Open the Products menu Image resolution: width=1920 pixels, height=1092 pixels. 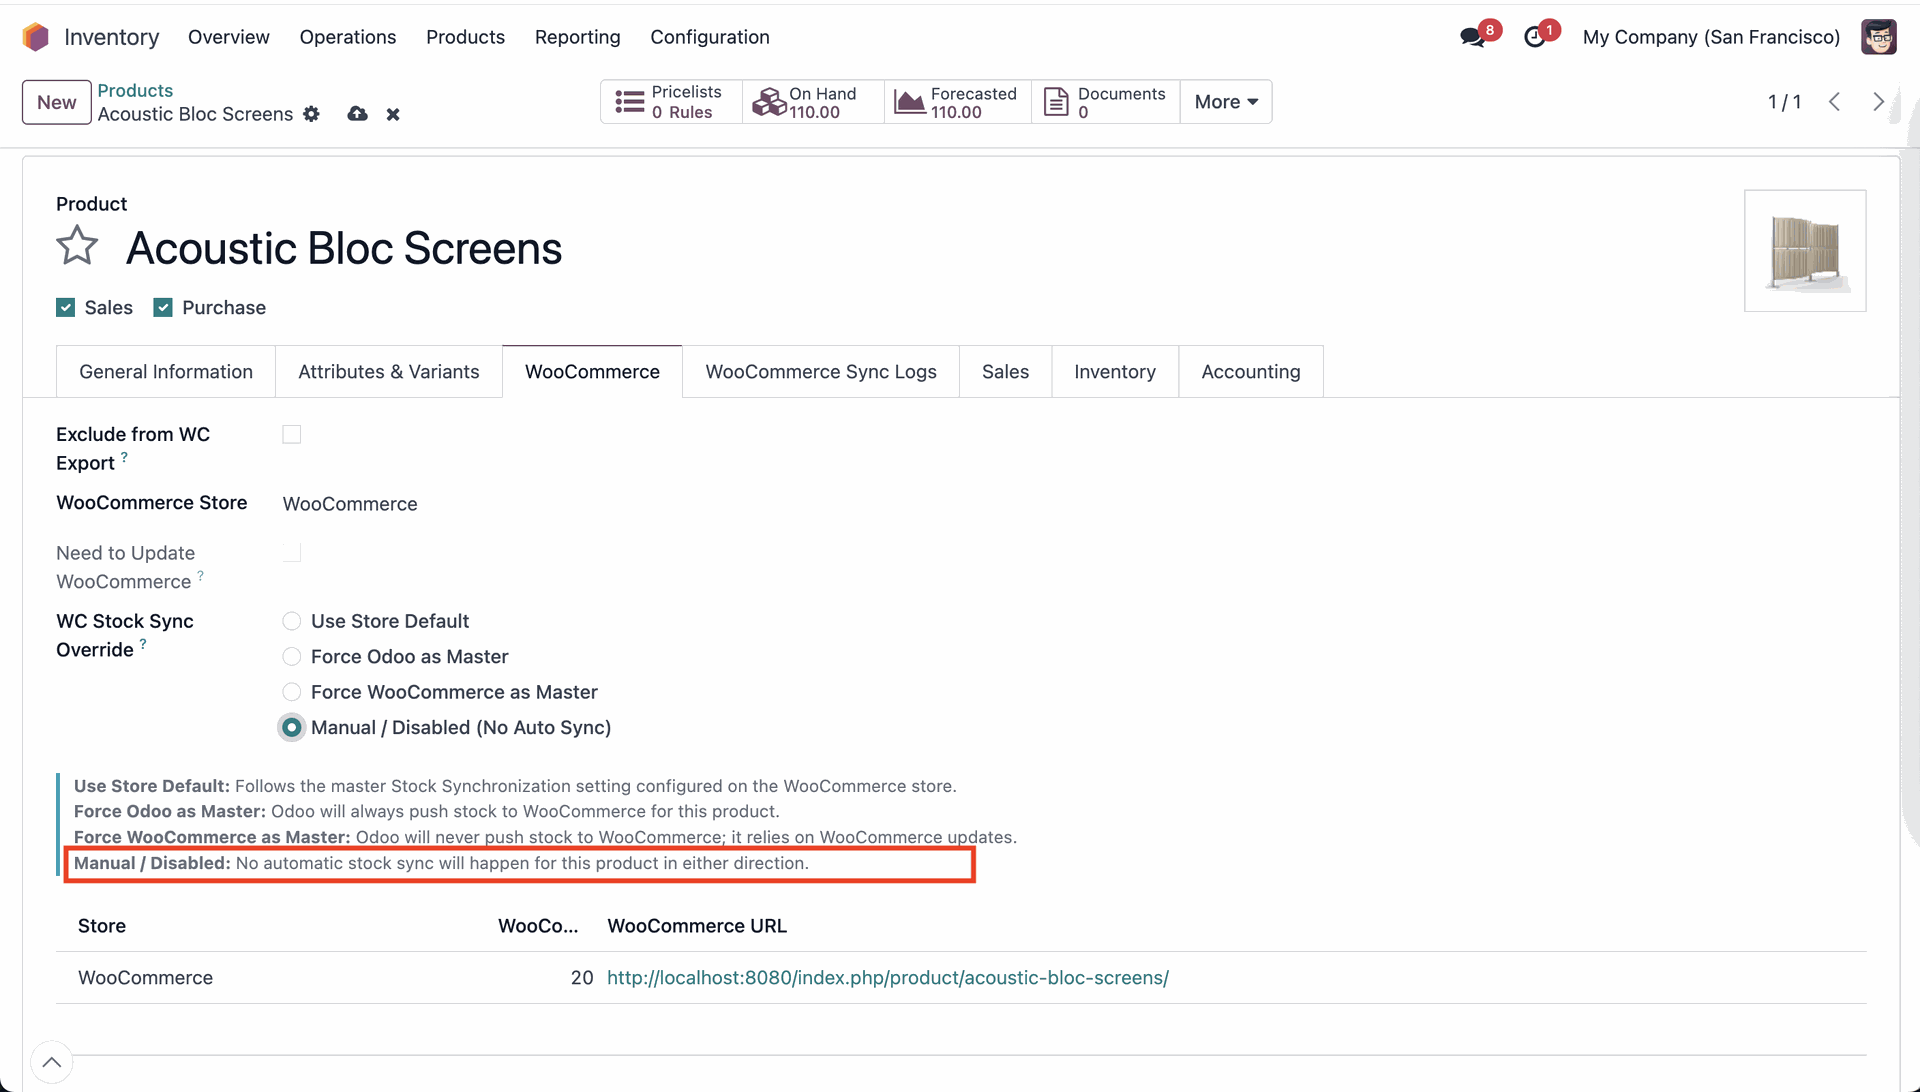[x=466, y=37]
